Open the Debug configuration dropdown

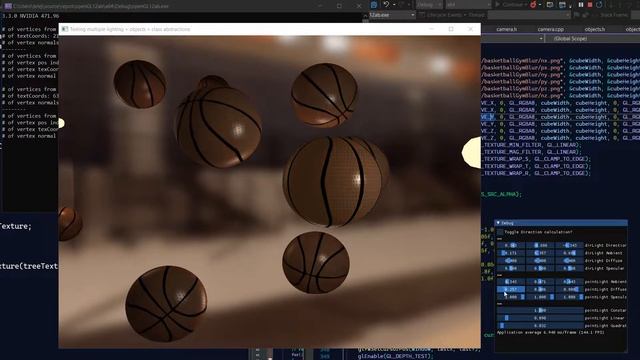point(429,5)
